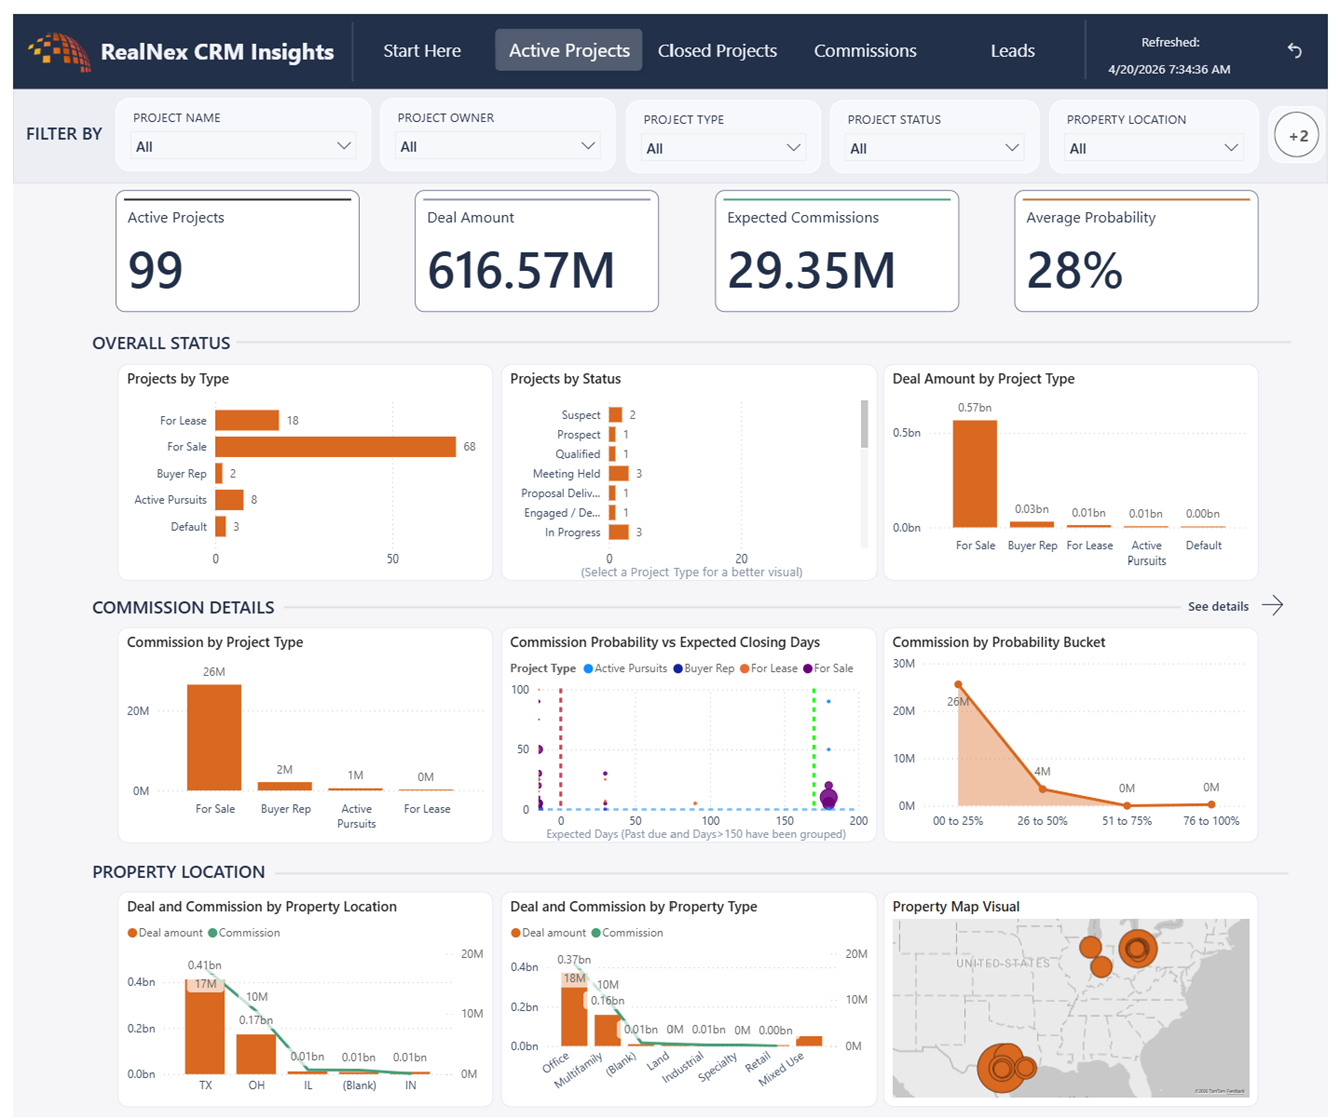Screen dimensions: 1340x1119
Task: Click Commission legend marker in Property Location chart
Action: coord(212,933)
